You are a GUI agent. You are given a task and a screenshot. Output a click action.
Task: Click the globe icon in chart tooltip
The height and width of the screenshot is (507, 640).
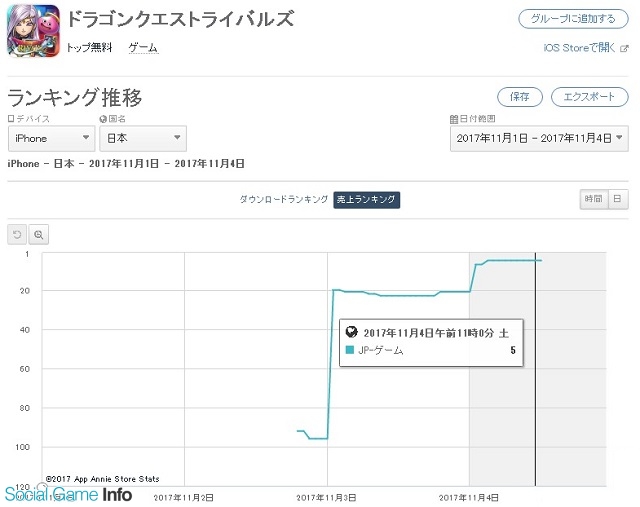tap(350, 333)
